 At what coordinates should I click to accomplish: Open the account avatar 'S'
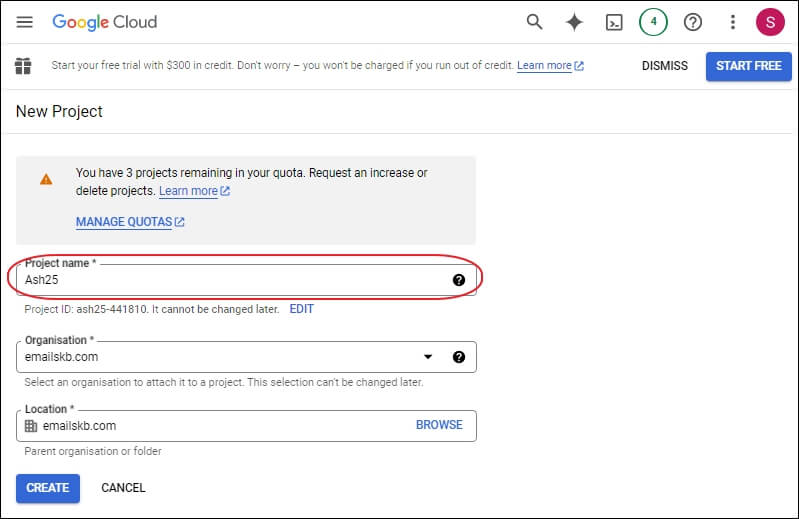tap(770, 22)
